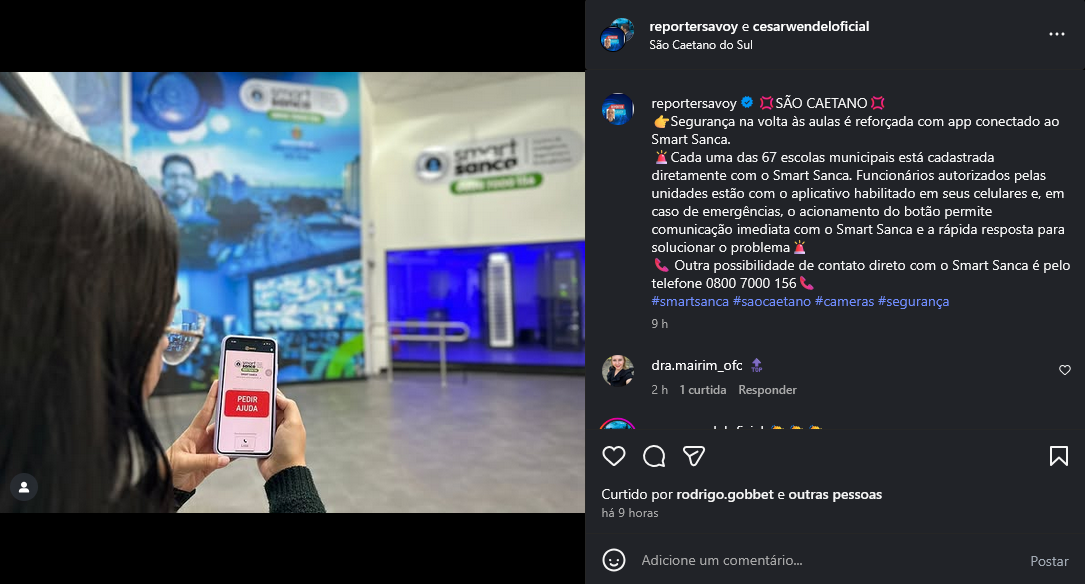Save the post with the bookmark icon

coord(1059,456)
